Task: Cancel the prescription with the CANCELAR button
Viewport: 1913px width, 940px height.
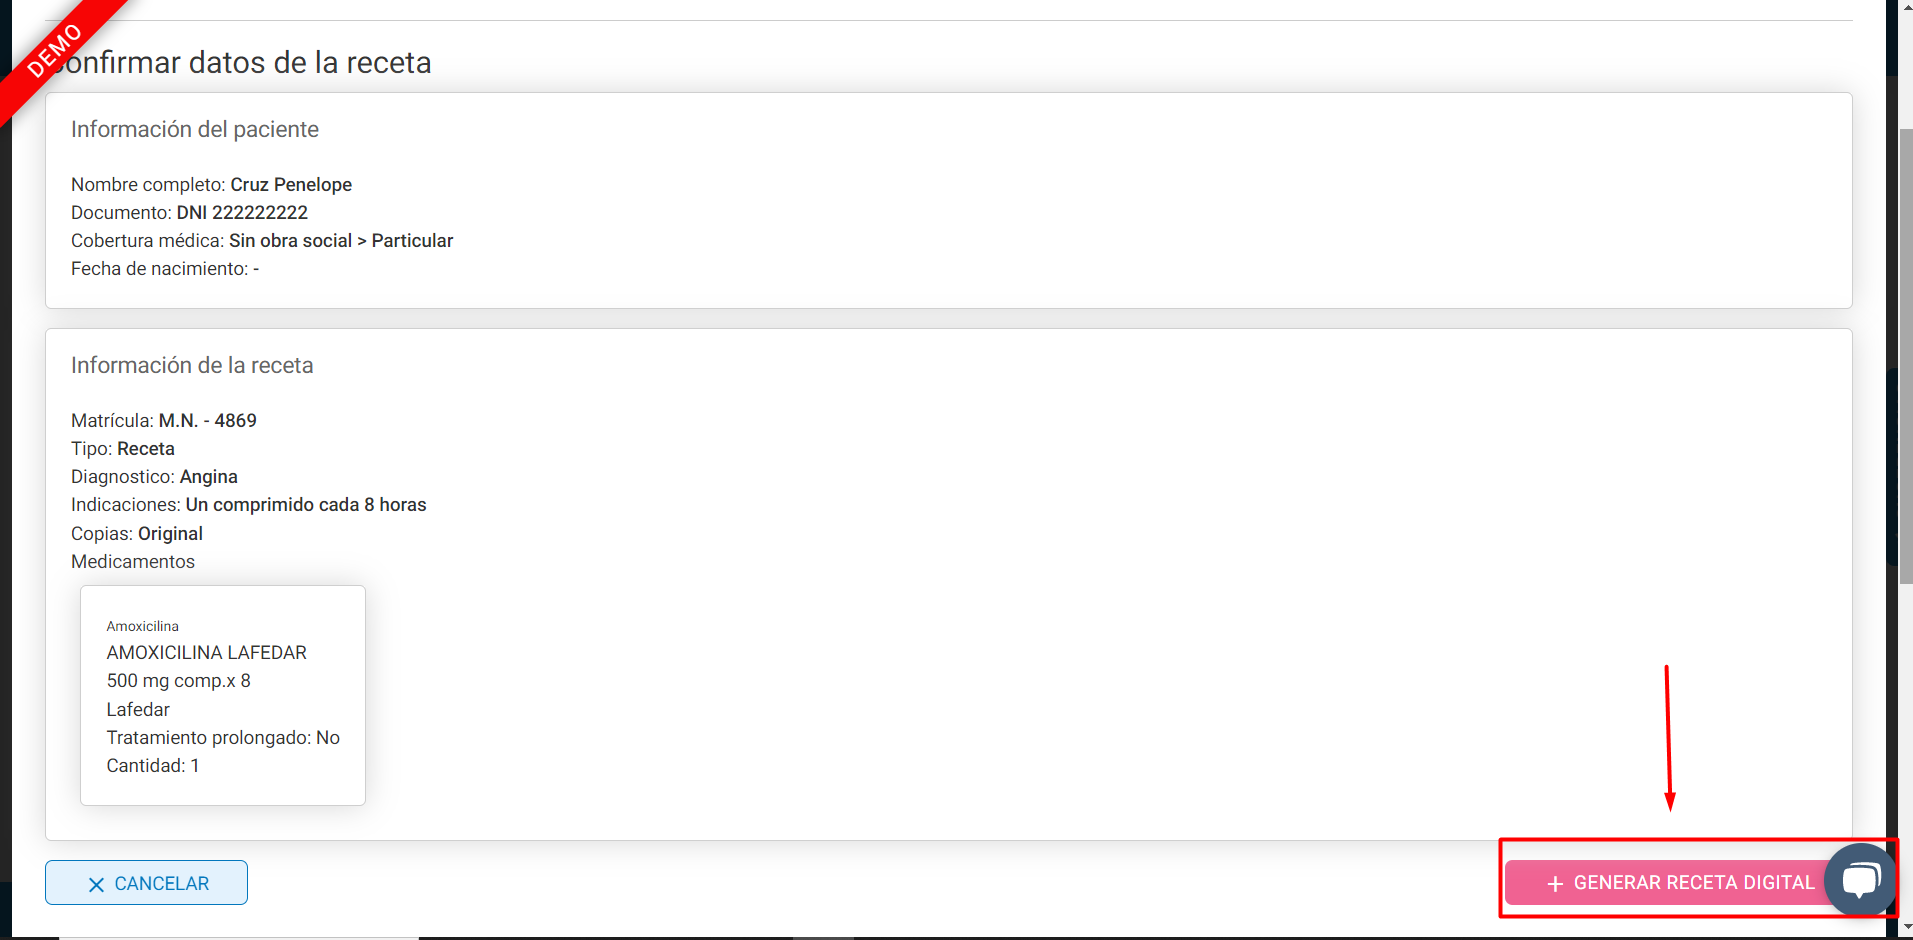Action: pos(146,883)
